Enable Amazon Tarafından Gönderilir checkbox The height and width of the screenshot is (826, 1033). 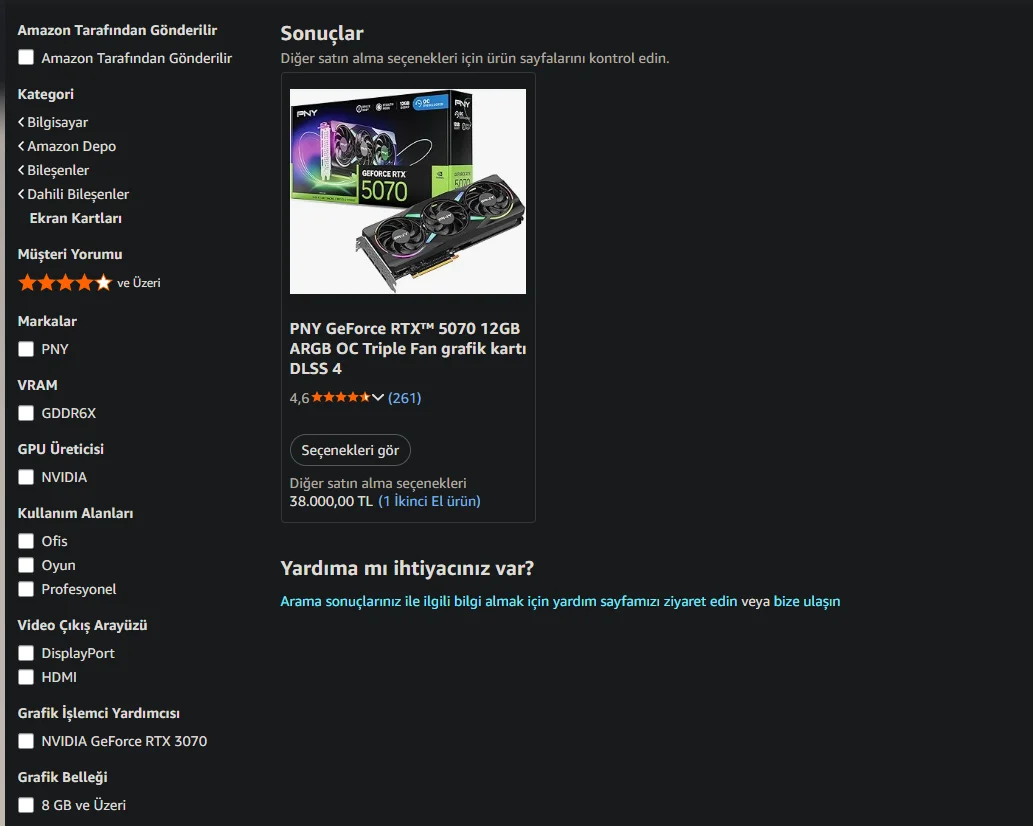26,58
